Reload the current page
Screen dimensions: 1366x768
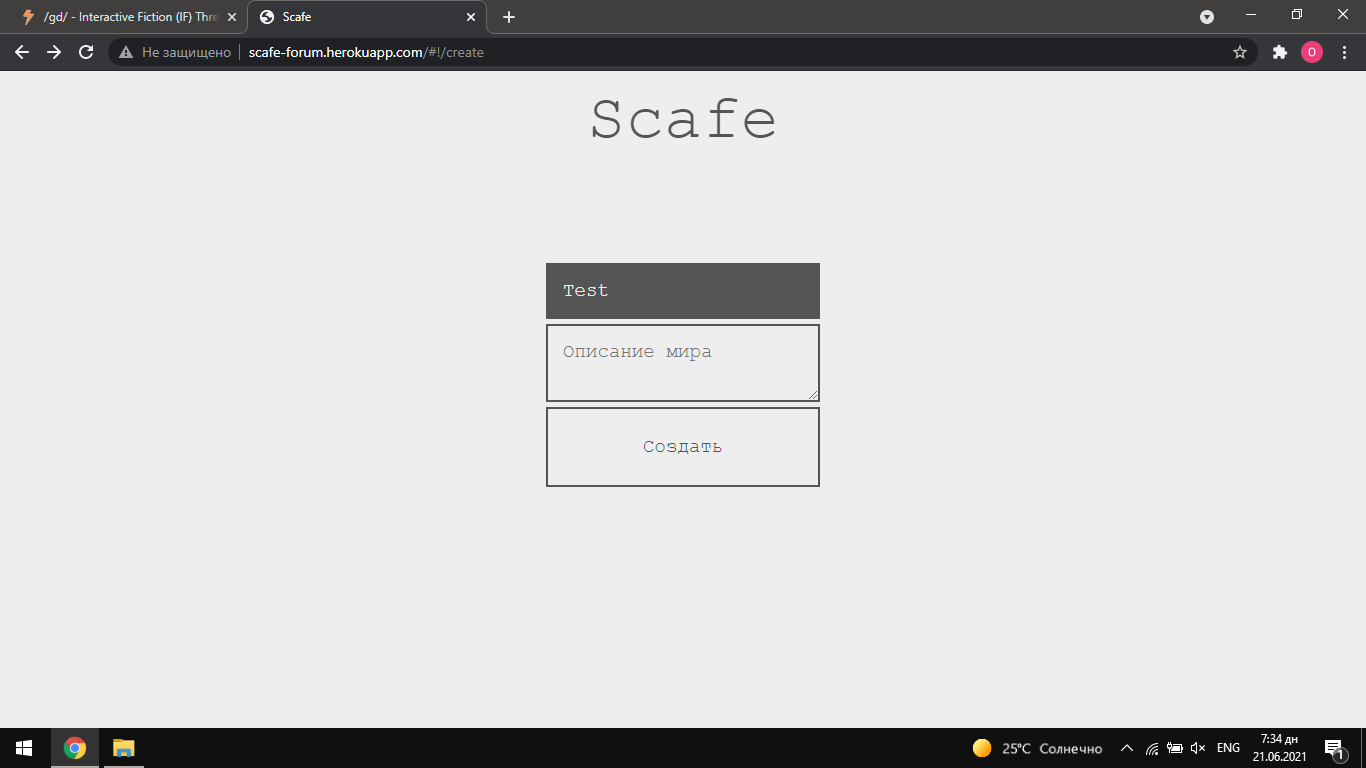point(86,52)
